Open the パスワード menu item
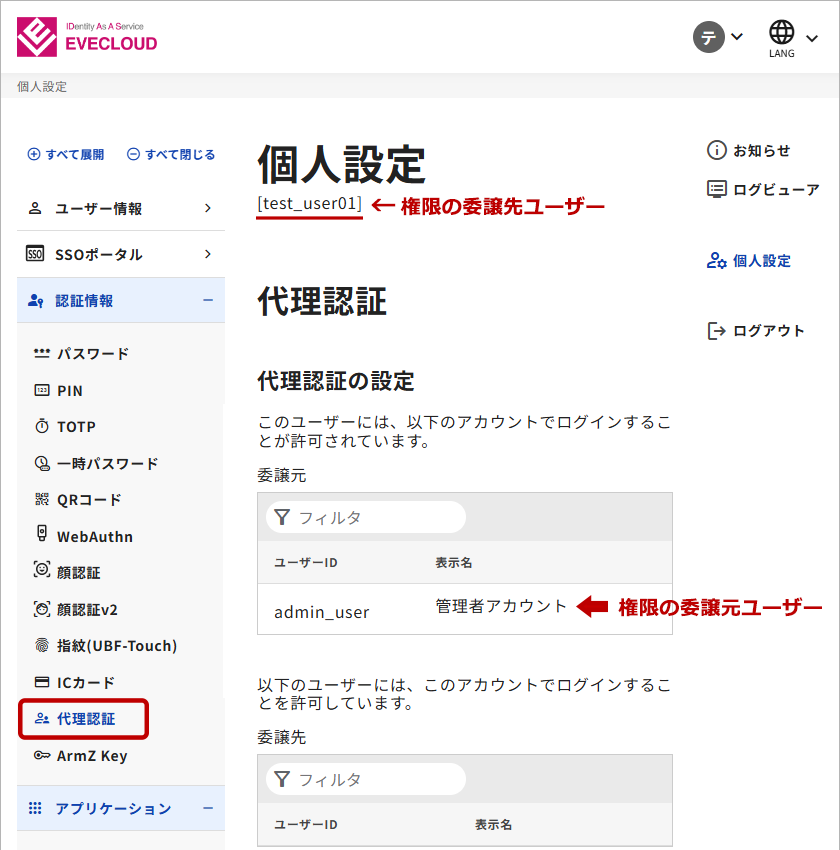The image size is (840, 850). coord(92,354)
